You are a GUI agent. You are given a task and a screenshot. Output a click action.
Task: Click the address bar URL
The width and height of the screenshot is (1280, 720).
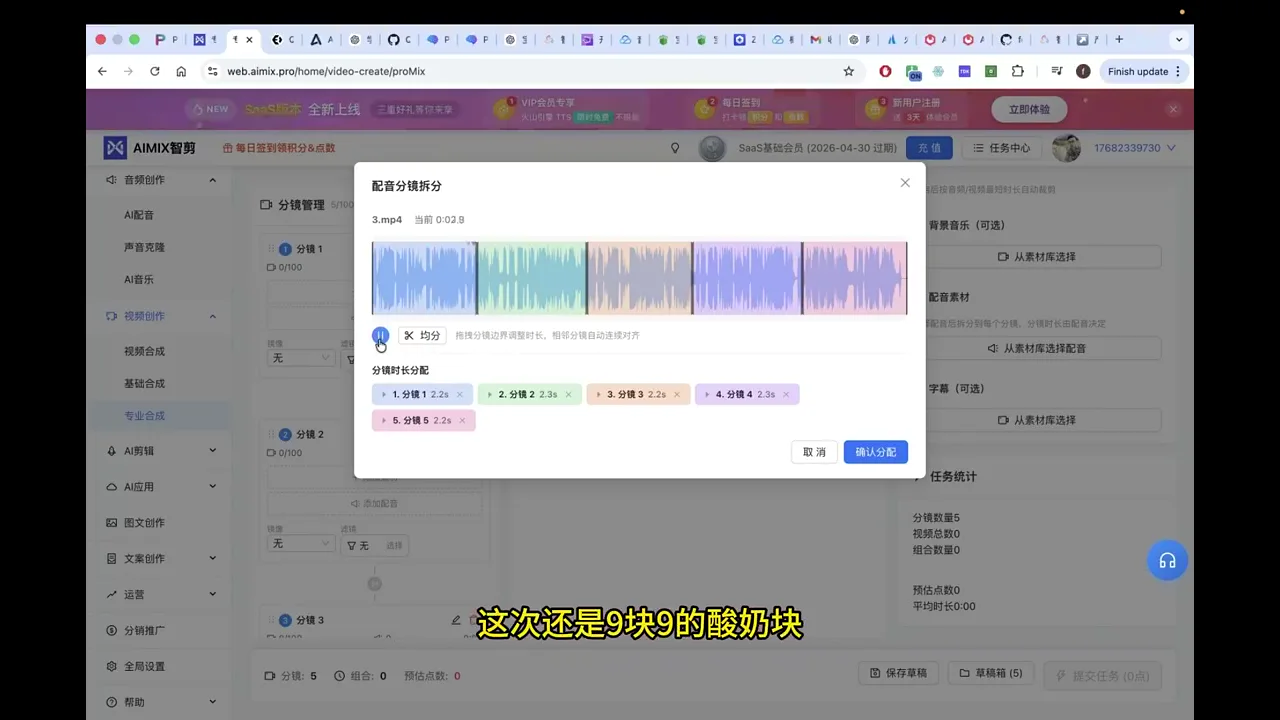point(326,72)
